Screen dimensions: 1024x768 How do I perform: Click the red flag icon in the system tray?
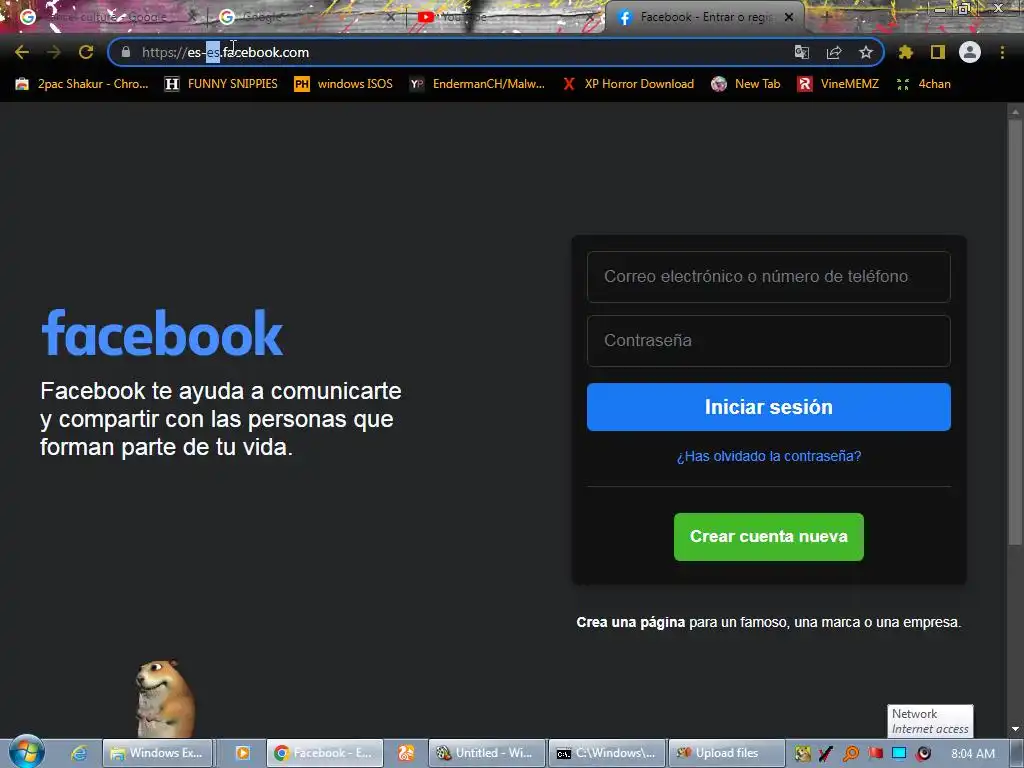(875, 754)
